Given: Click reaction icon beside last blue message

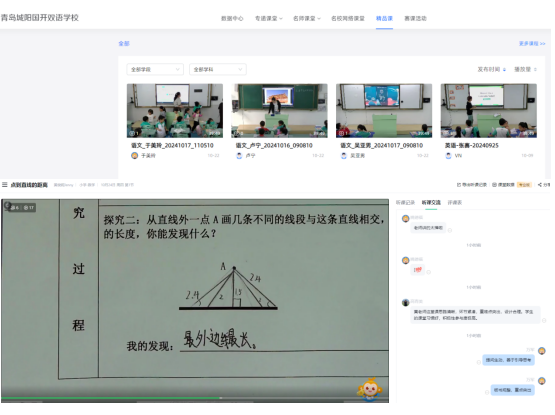Looking at the screenshot, I should tap(487, 392).
